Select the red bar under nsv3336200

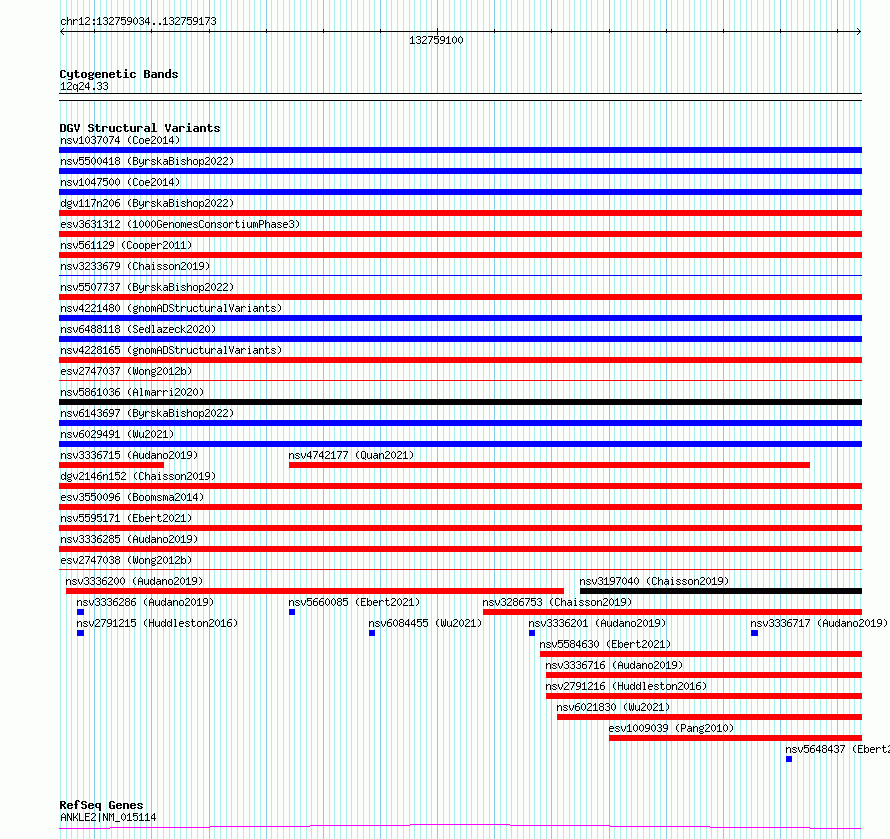tap(315, 591)
